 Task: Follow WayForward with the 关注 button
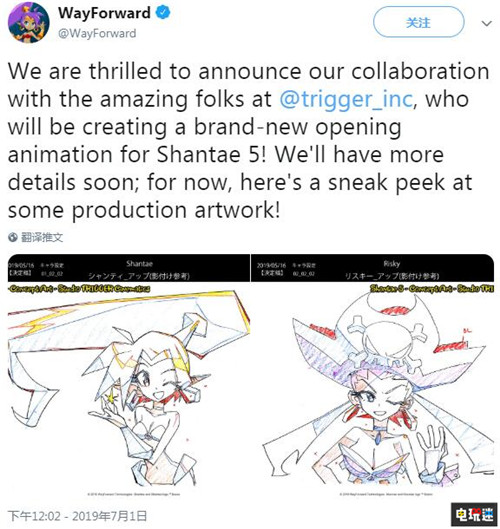click(x=418, y=22)
